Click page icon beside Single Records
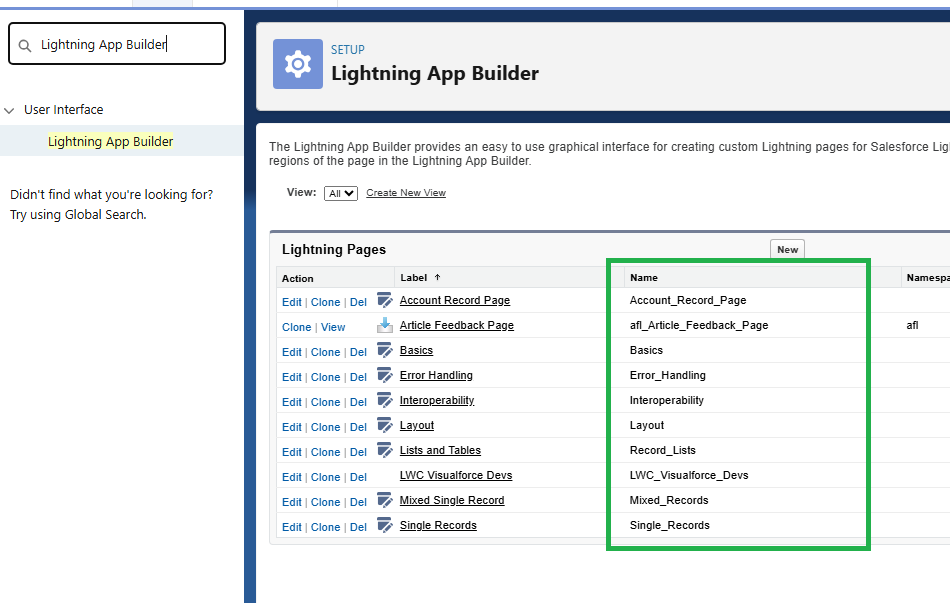Image resolution: width=950 pixels, height=603 pixels. pyautogui.click(x=385, y=525)
